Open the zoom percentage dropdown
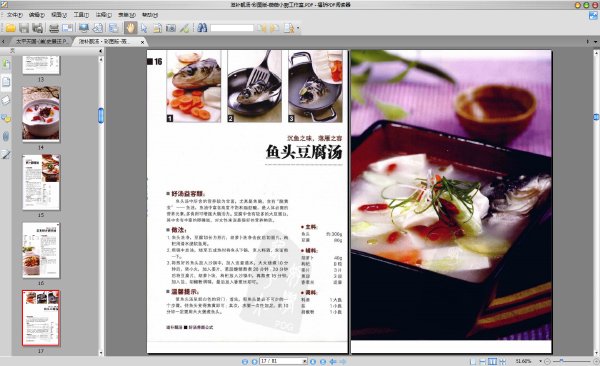Viewport: 600px width, 366px height. (540, 361)
